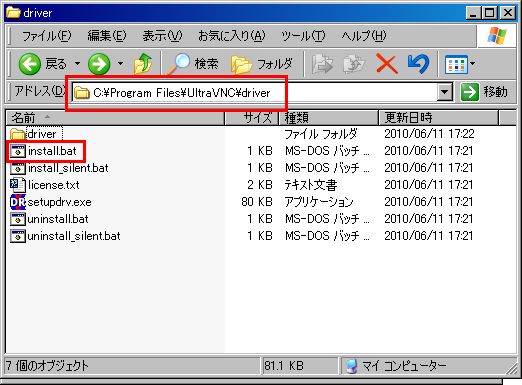Click the Copy To folder icon
The width and height of the screenshot is (522, 385).
[354, 64]
